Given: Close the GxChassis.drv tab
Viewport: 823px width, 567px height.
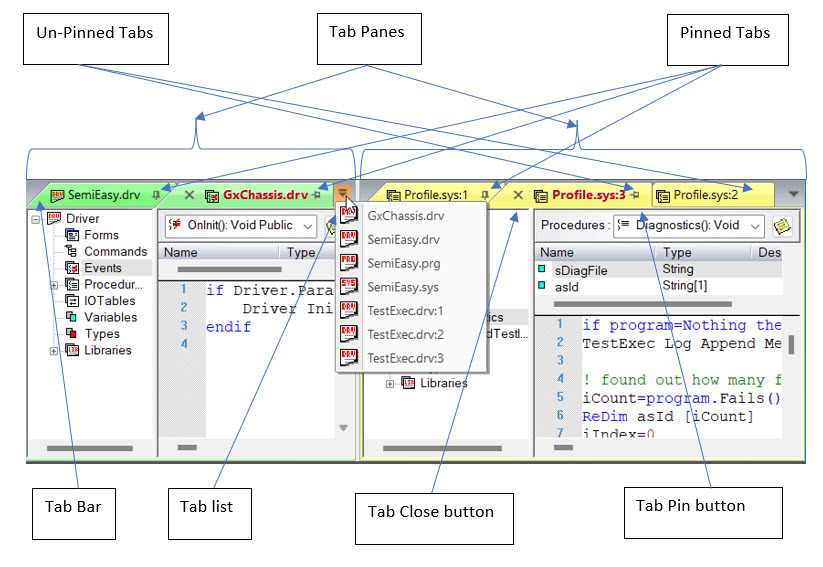Looking at the screenshot, I should click(188, 196).
